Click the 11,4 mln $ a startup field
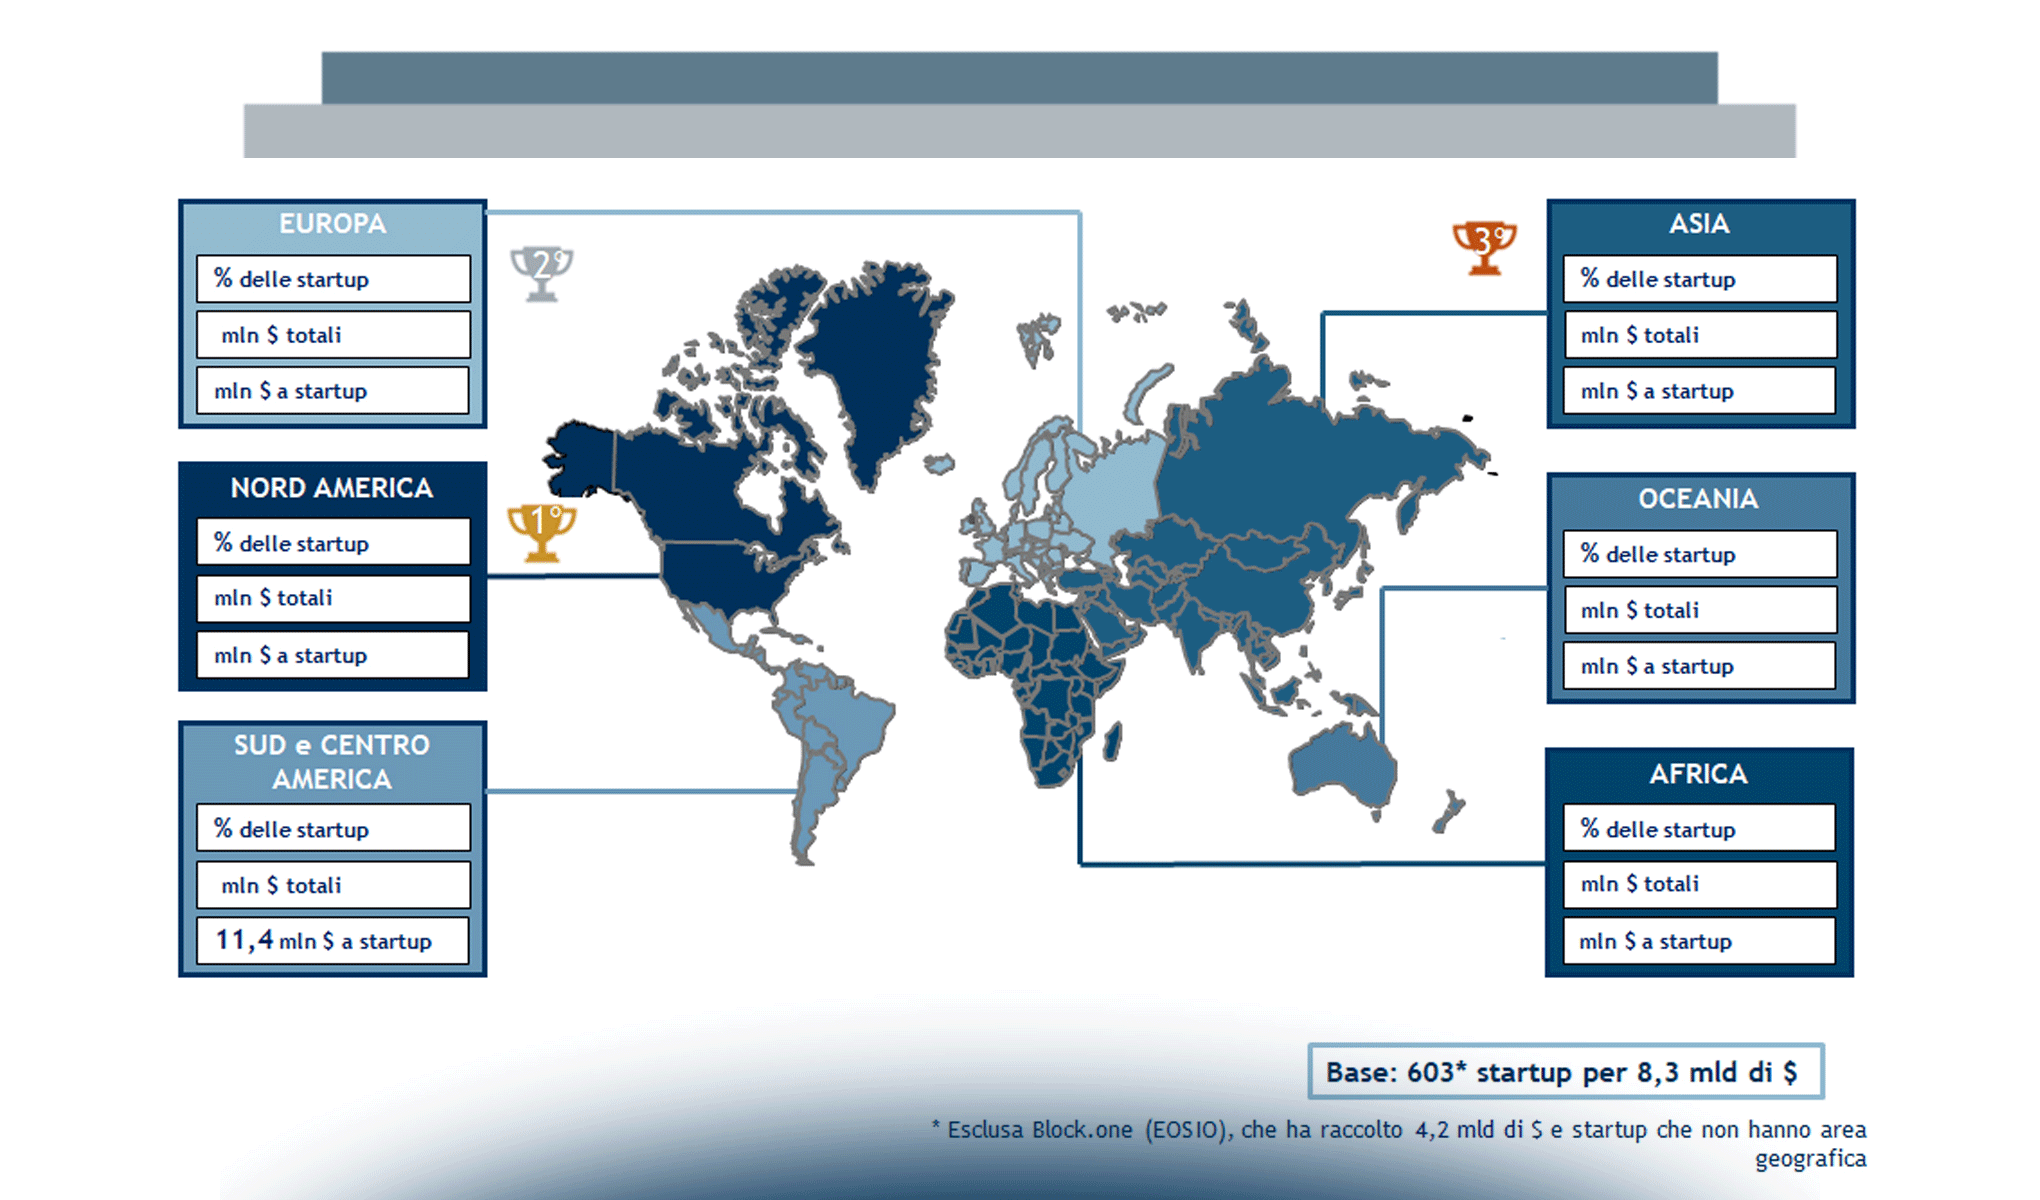This screenshot has width=2040, height=1200. coord(332,941)
